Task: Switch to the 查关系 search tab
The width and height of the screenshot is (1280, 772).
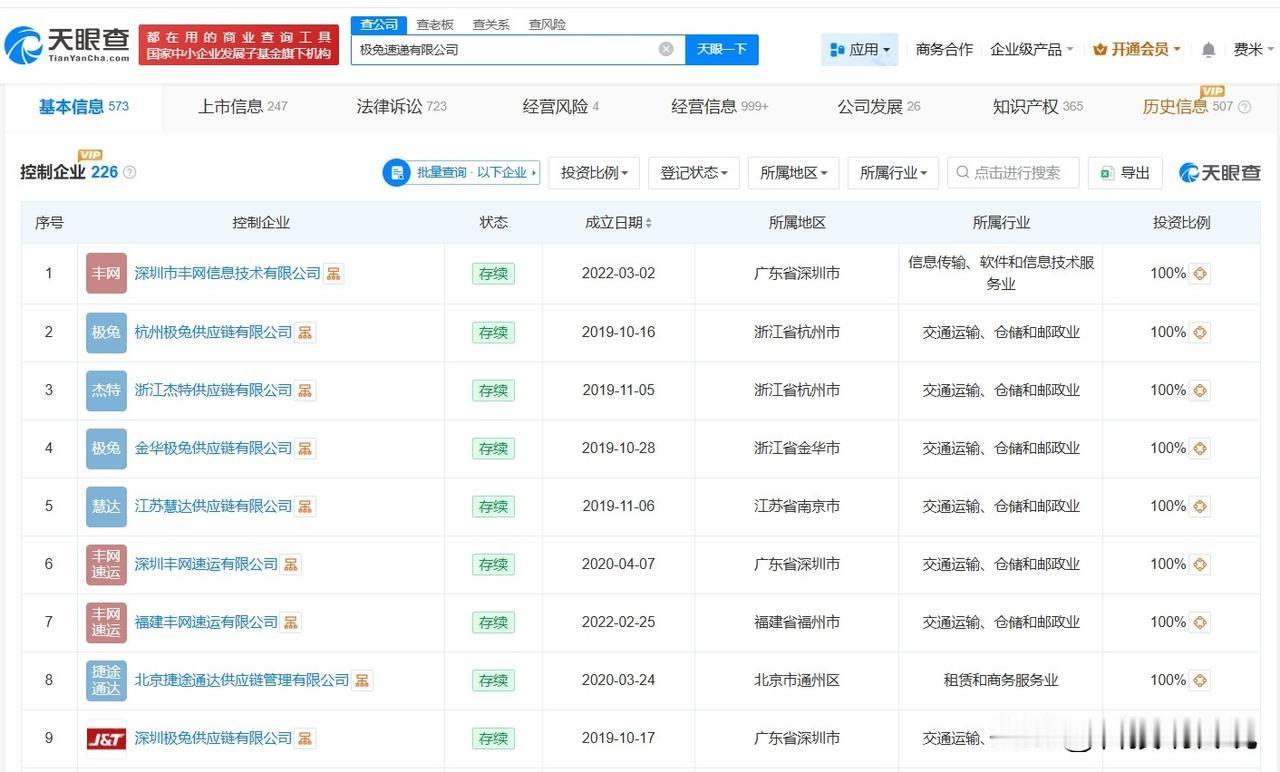Action: tap(491, 24)
